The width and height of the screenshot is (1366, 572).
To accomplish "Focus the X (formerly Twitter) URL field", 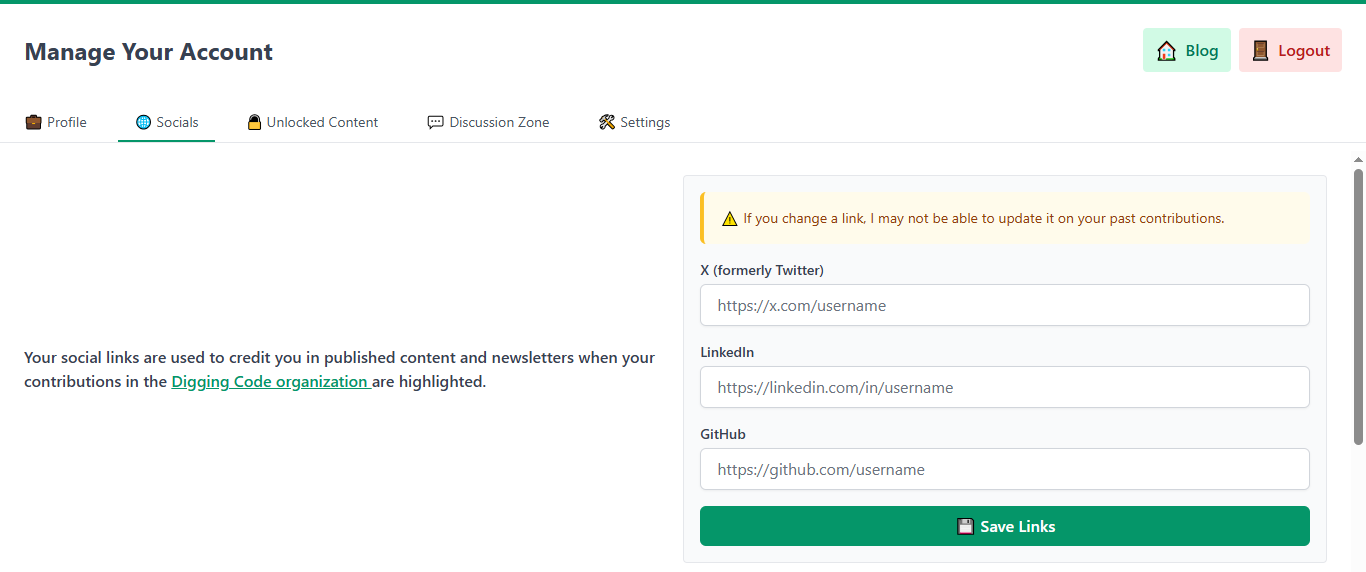I will 1004,305.
